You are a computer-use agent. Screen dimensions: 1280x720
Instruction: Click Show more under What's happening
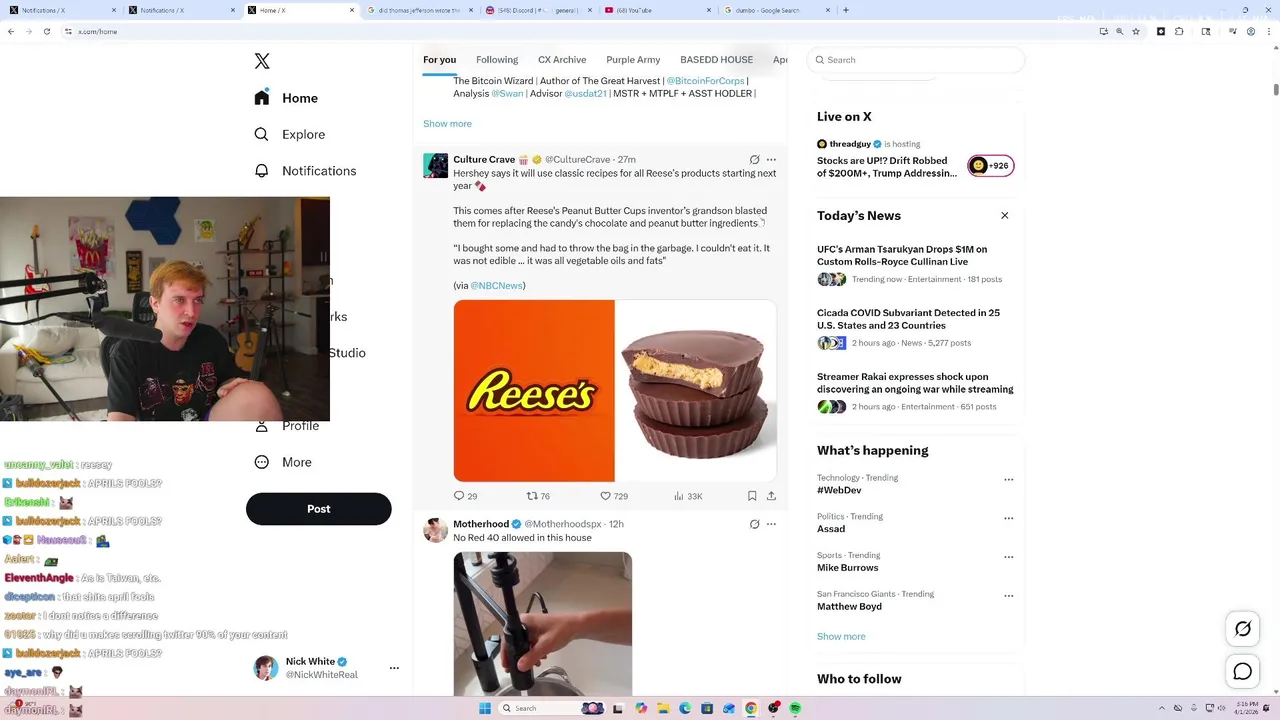(x=841, y=637)
